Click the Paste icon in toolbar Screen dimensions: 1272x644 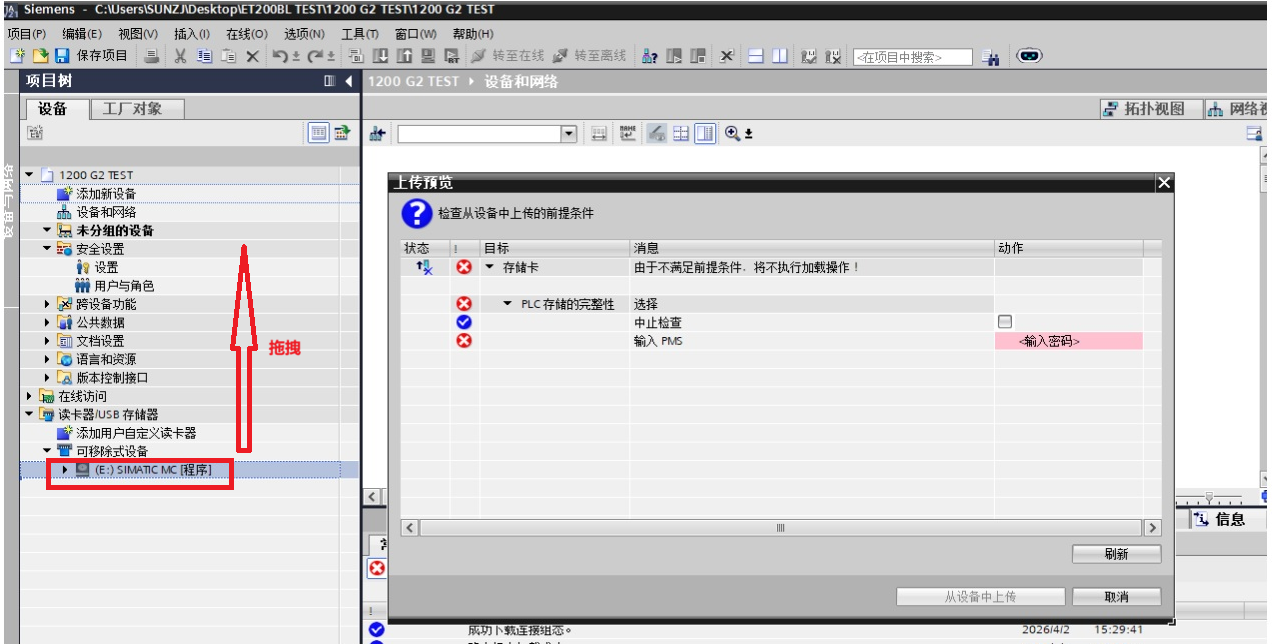228,56
